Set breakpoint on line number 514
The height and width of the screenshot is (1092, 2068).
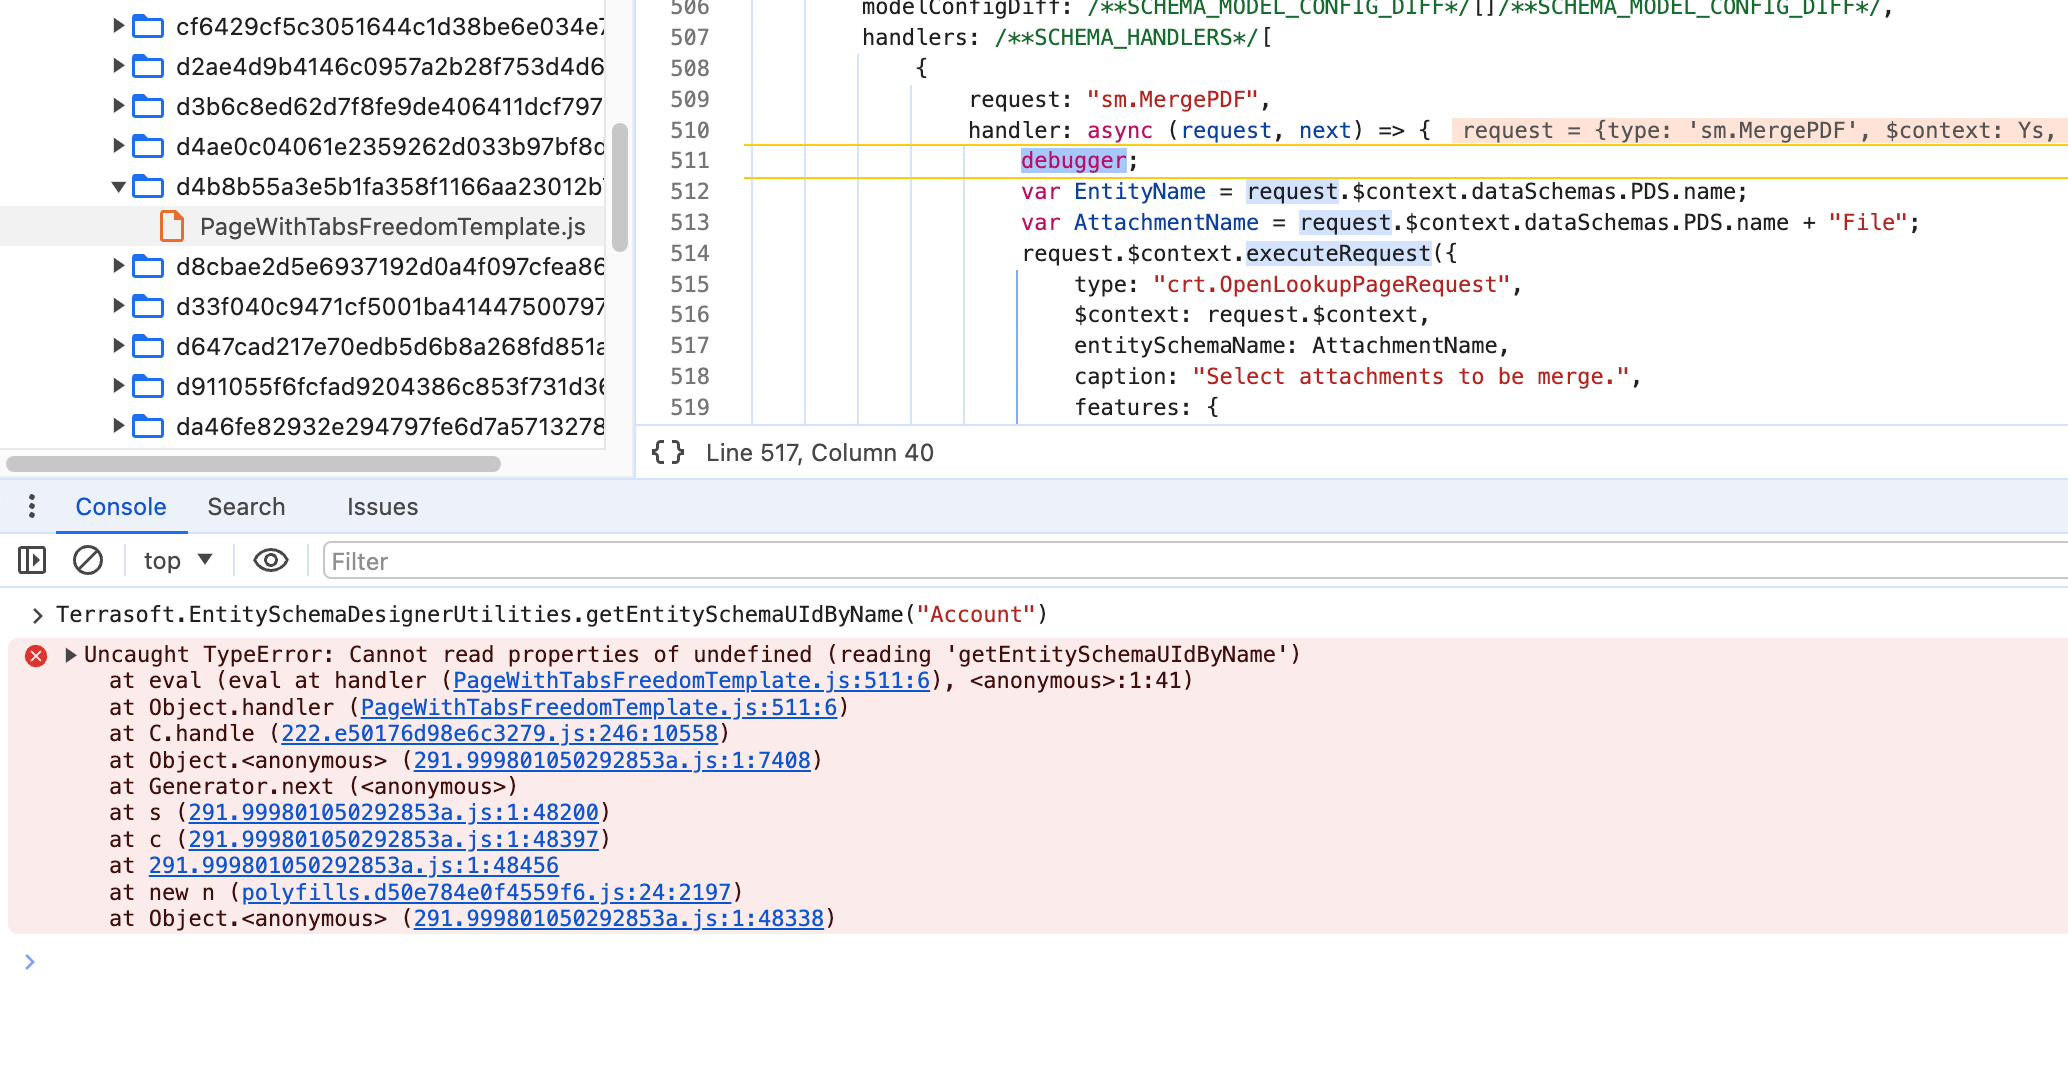coord(690,254)
